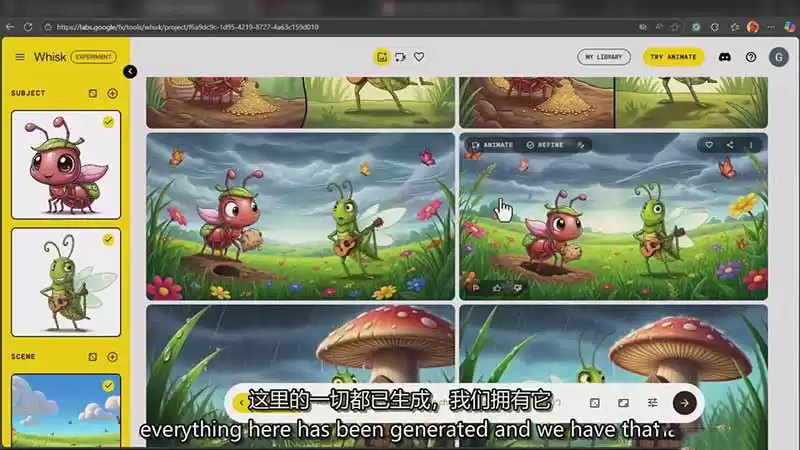800x450 pixels.
Task: Favorite the hovered image with heart icon
Action: click(709, 145)
